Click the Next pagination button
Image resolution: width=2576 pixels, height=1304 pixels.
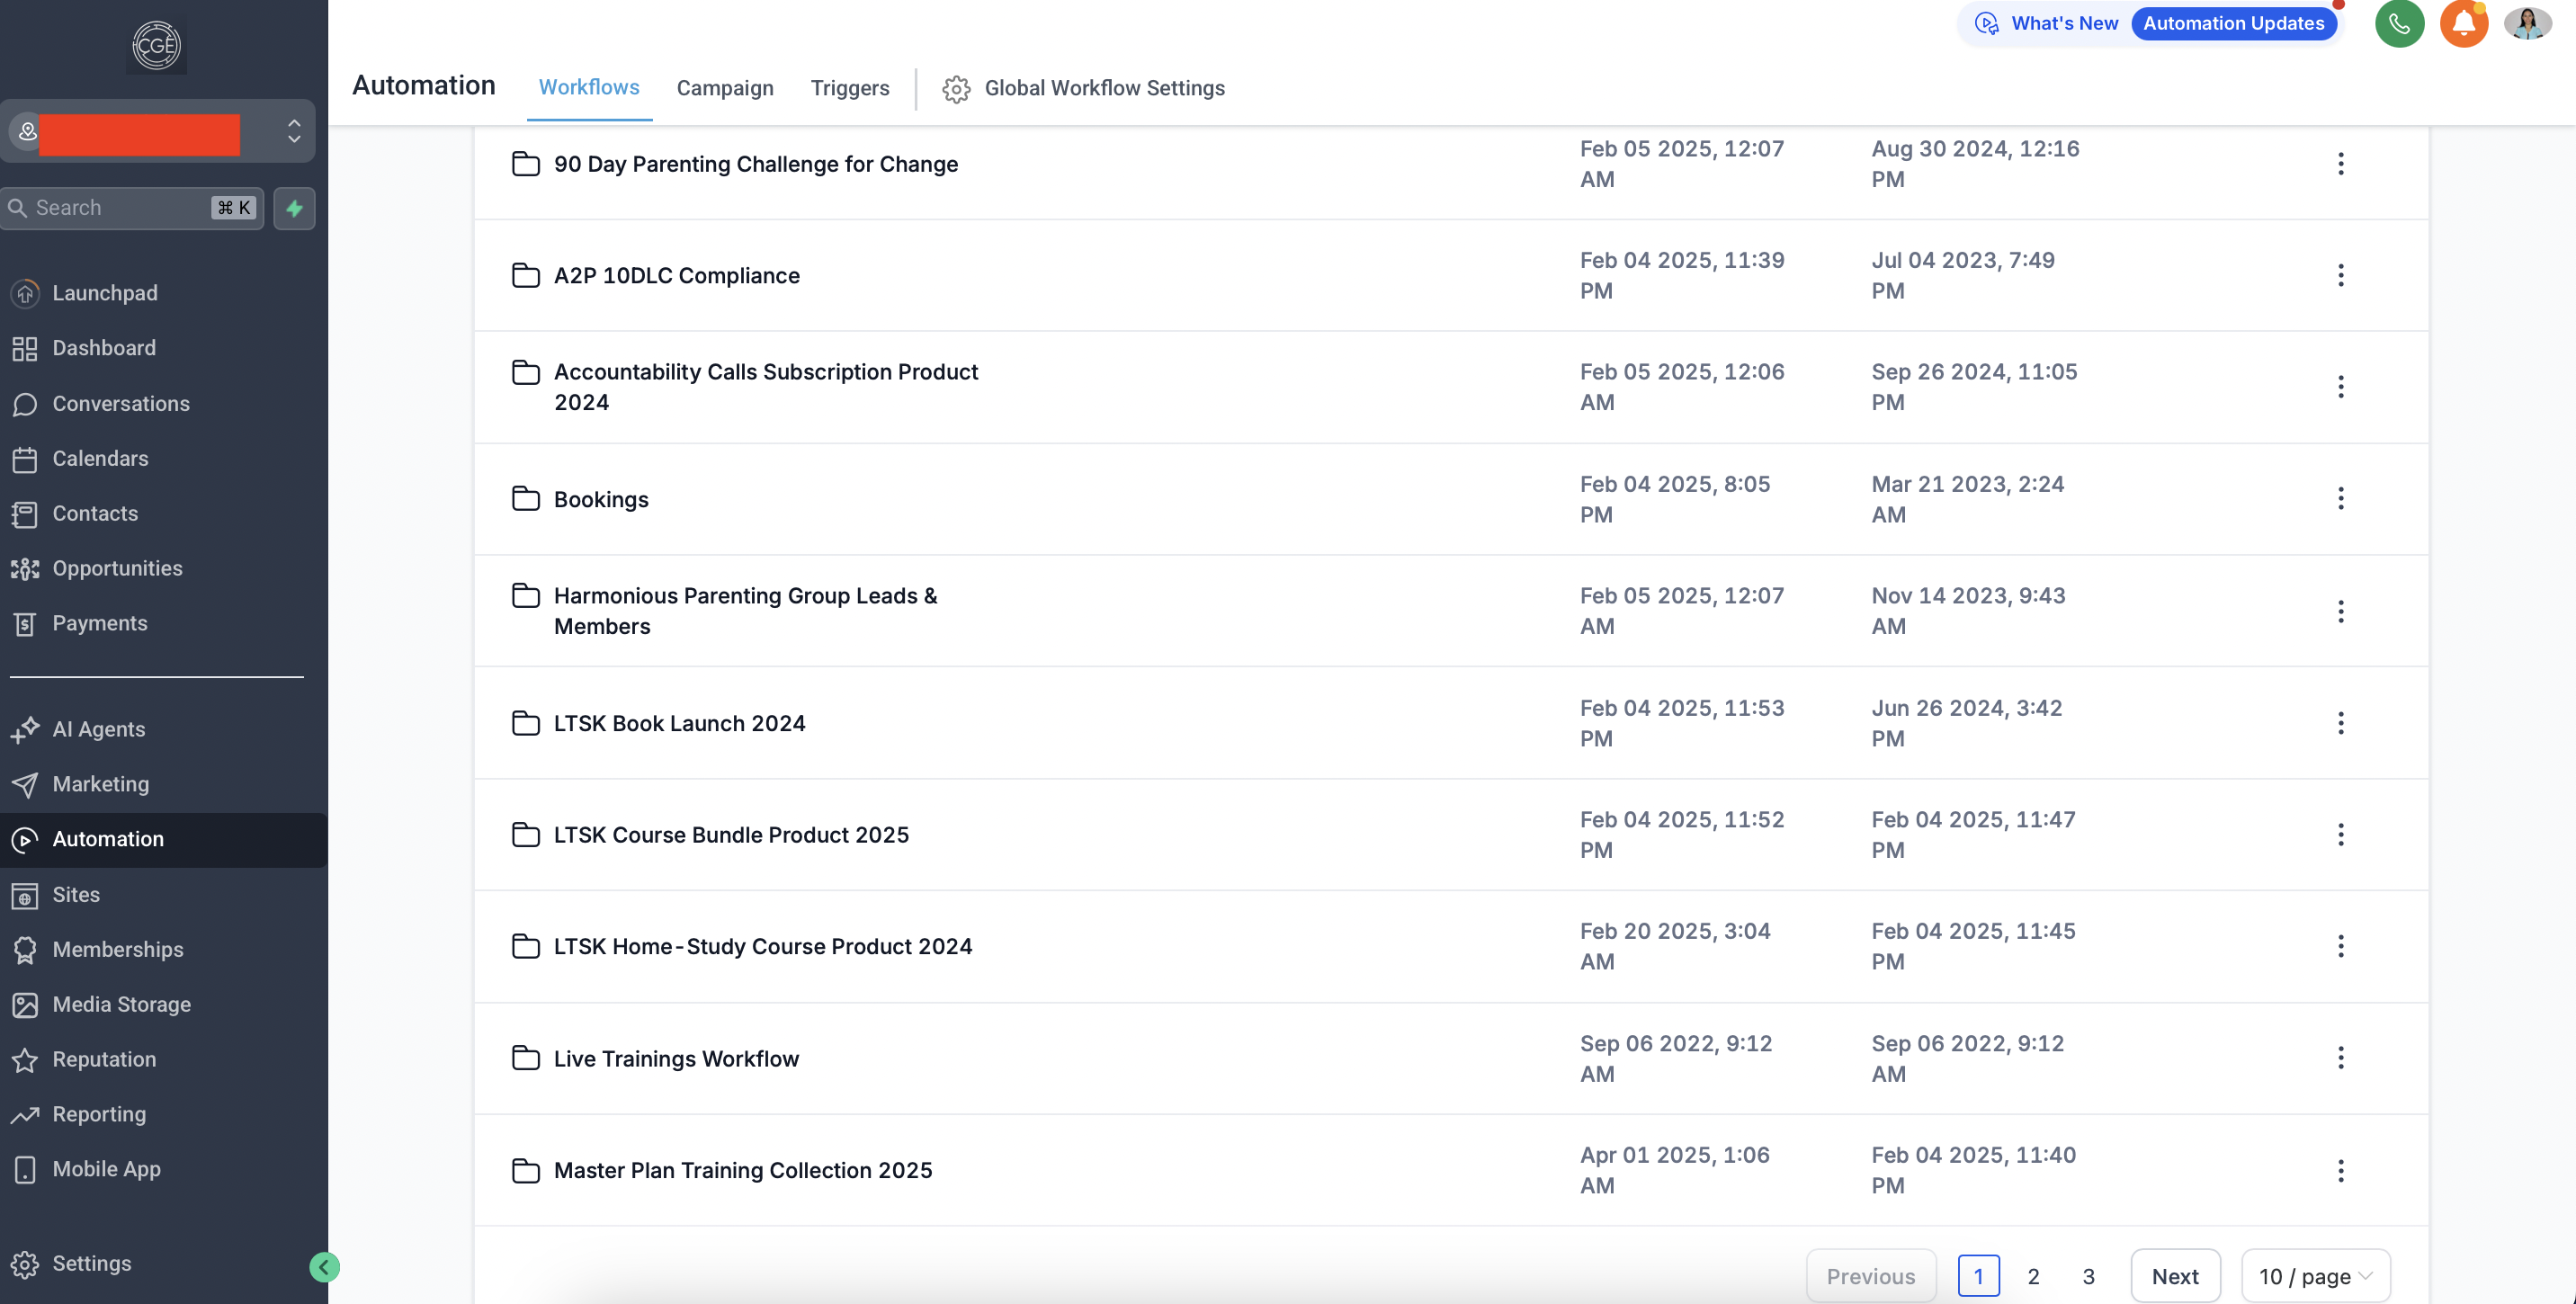2174,1276
